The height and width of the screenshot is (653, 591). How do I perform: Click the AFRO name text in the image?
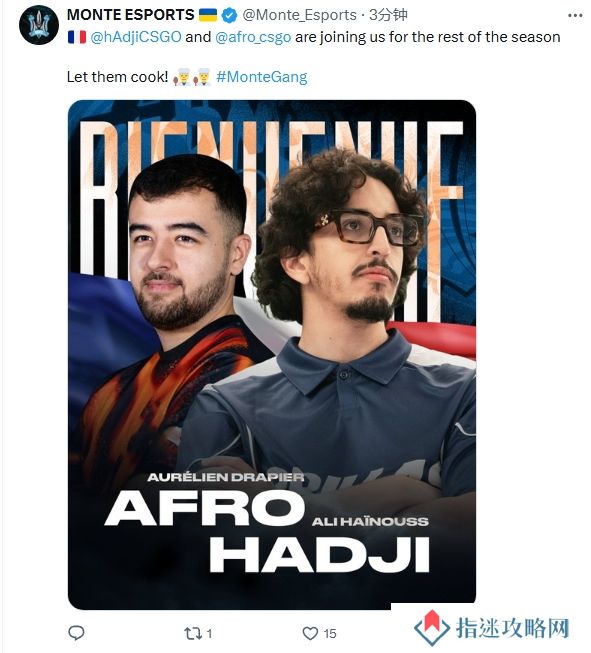click(x=204, y=507)
